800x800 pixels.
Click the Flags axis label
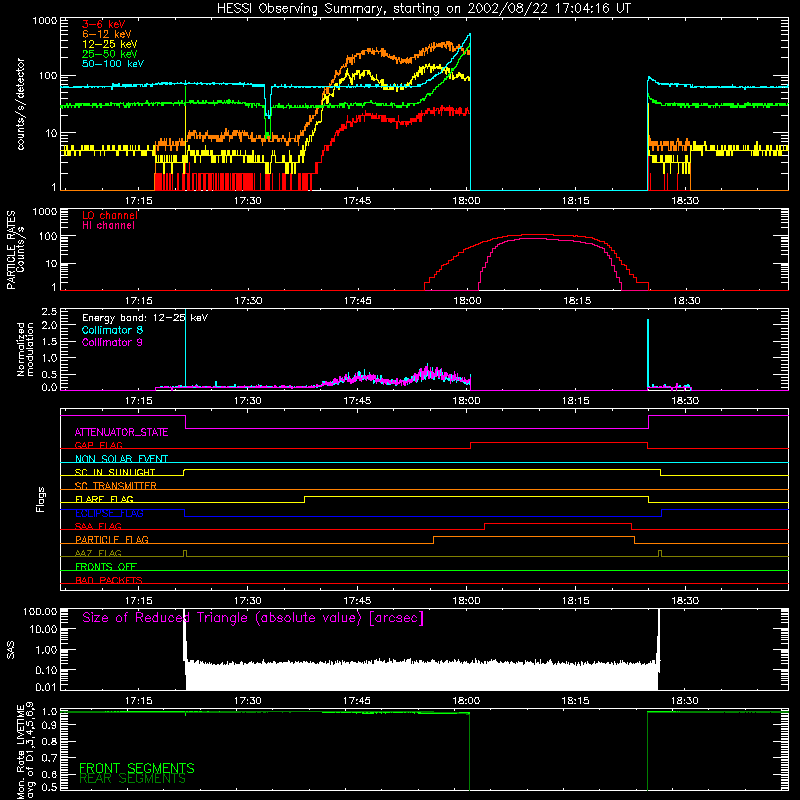point(41,499)
